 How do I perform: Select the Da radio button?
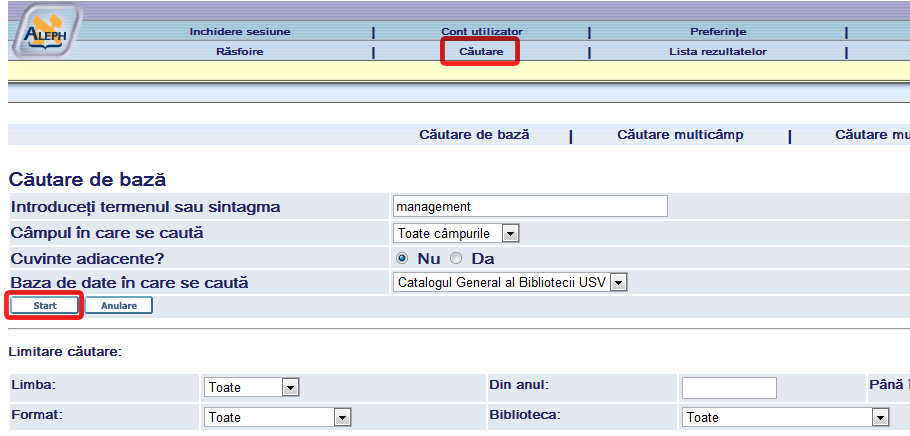pyautogui.click(x=457, y=258)
